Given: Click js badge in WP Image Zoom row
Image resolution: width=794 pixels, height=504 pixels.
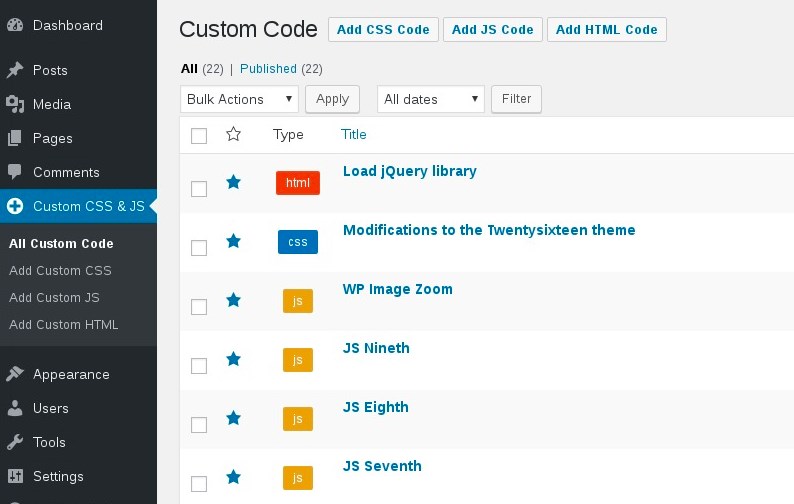Looking at the screenshot, I should pos(298,301).
